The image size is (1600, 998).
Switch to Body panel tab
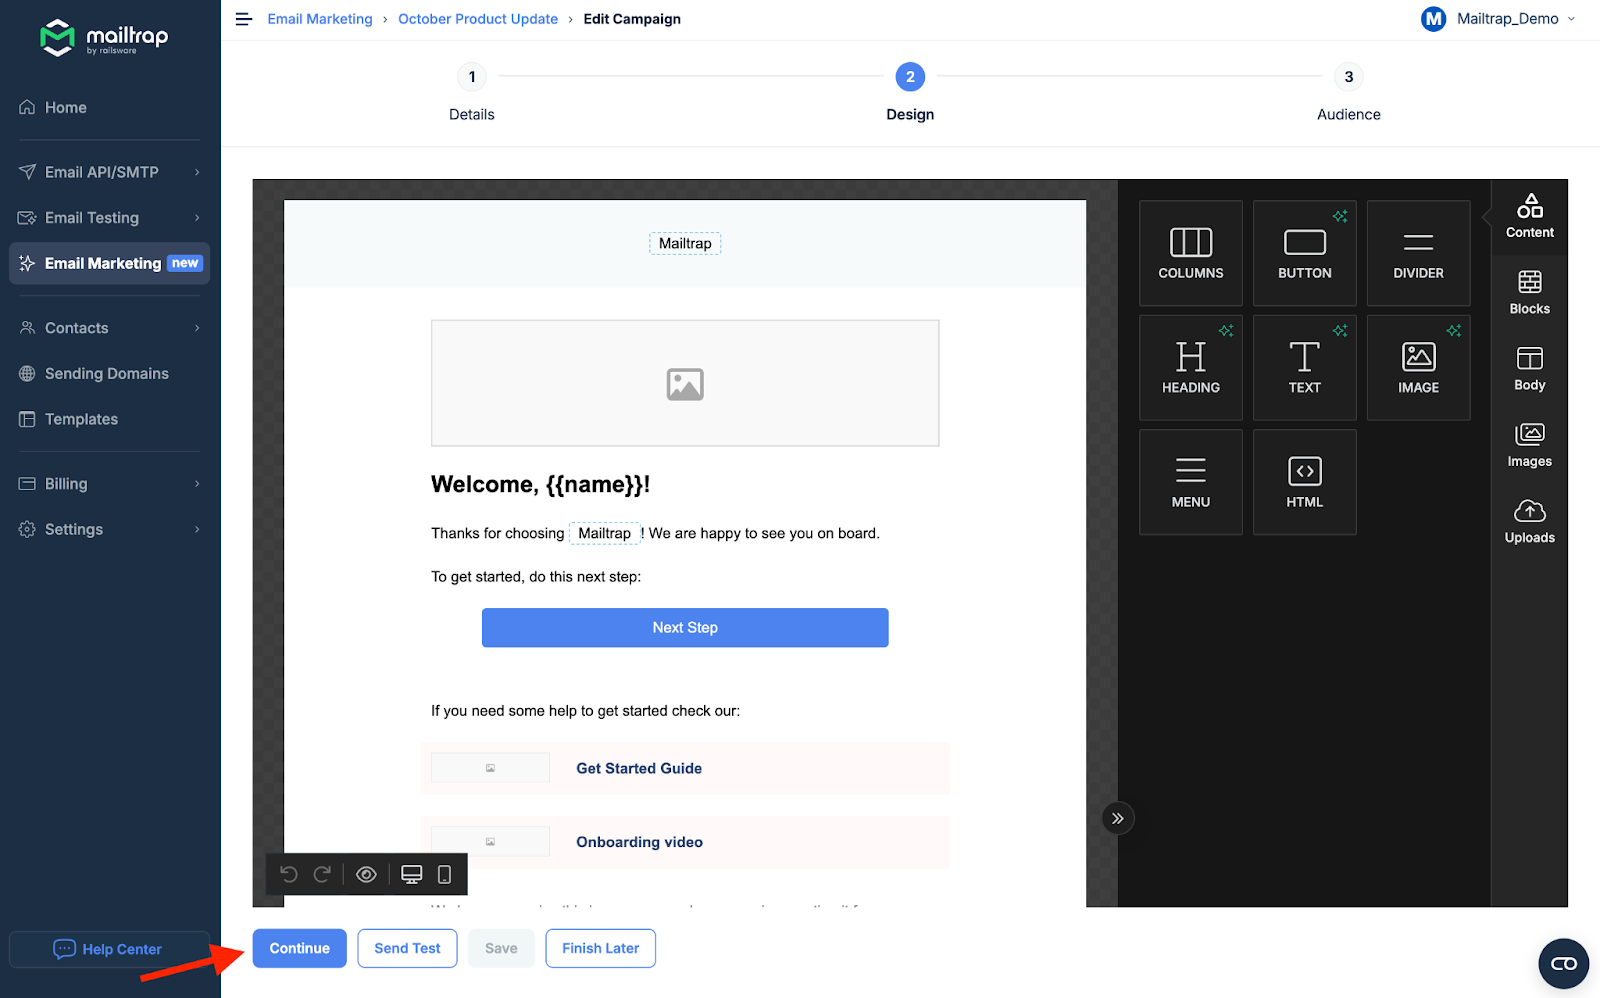click(x=1530, y=369)
